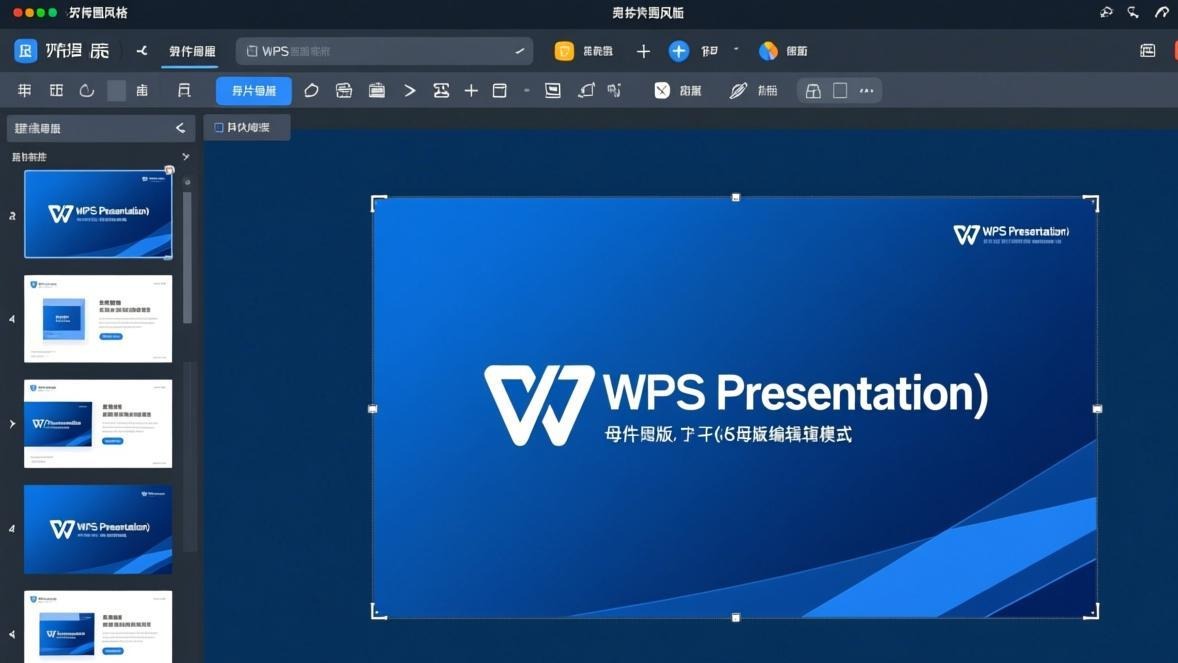Click the text box frame icon
The width and height of the screenshot is (1178, 663).
[441, 90]
